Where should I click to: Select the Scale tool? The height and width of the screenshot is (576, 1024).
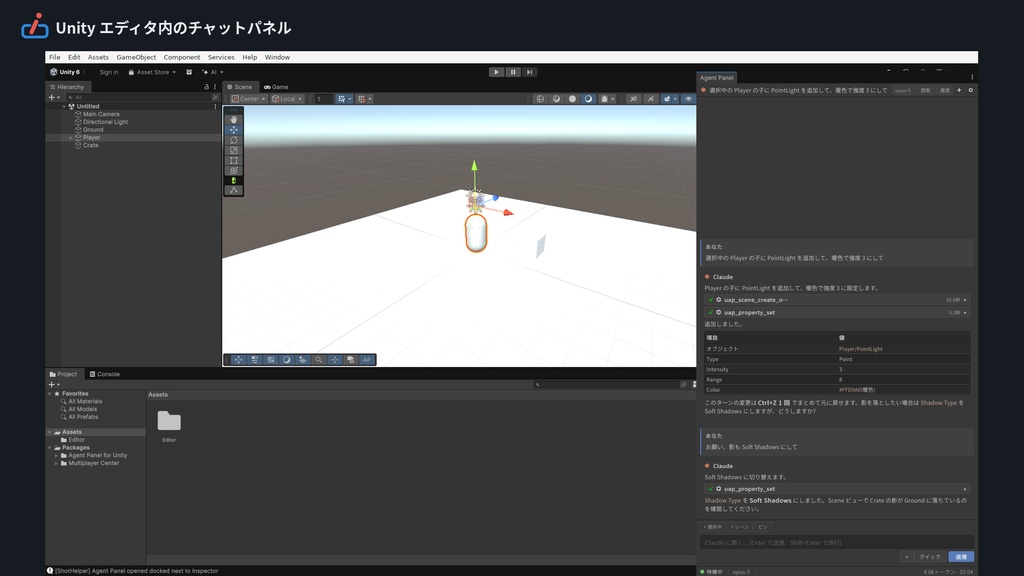(x=234, y=150)
